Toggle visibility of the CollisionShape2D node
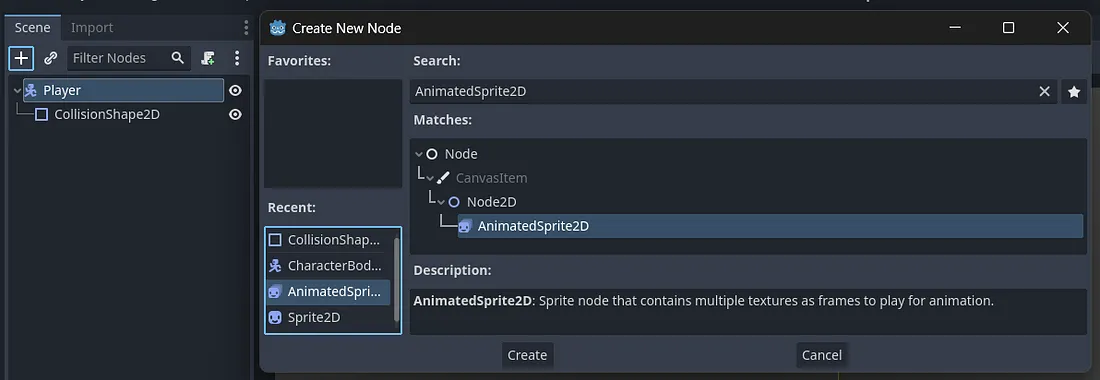Screen dimensions: 1100x380 tap(236, 114)
